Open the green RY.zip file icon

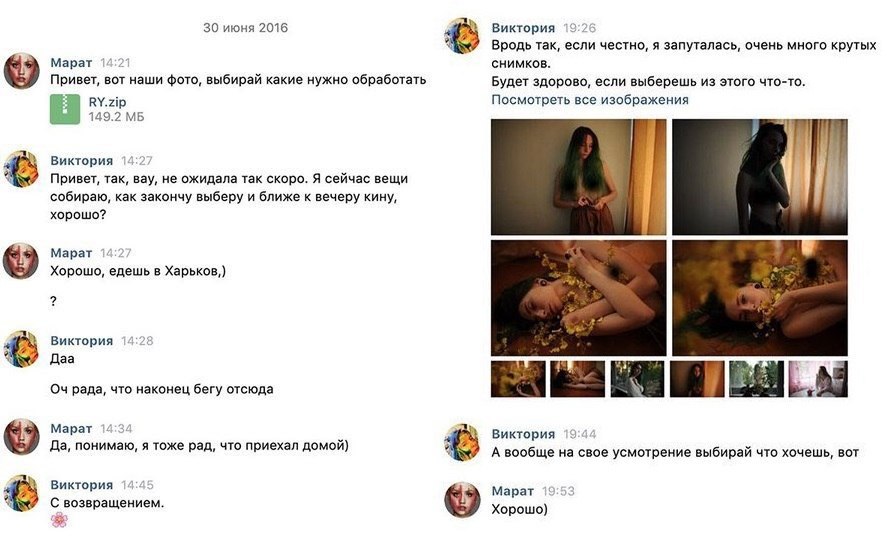coord(65,109)
